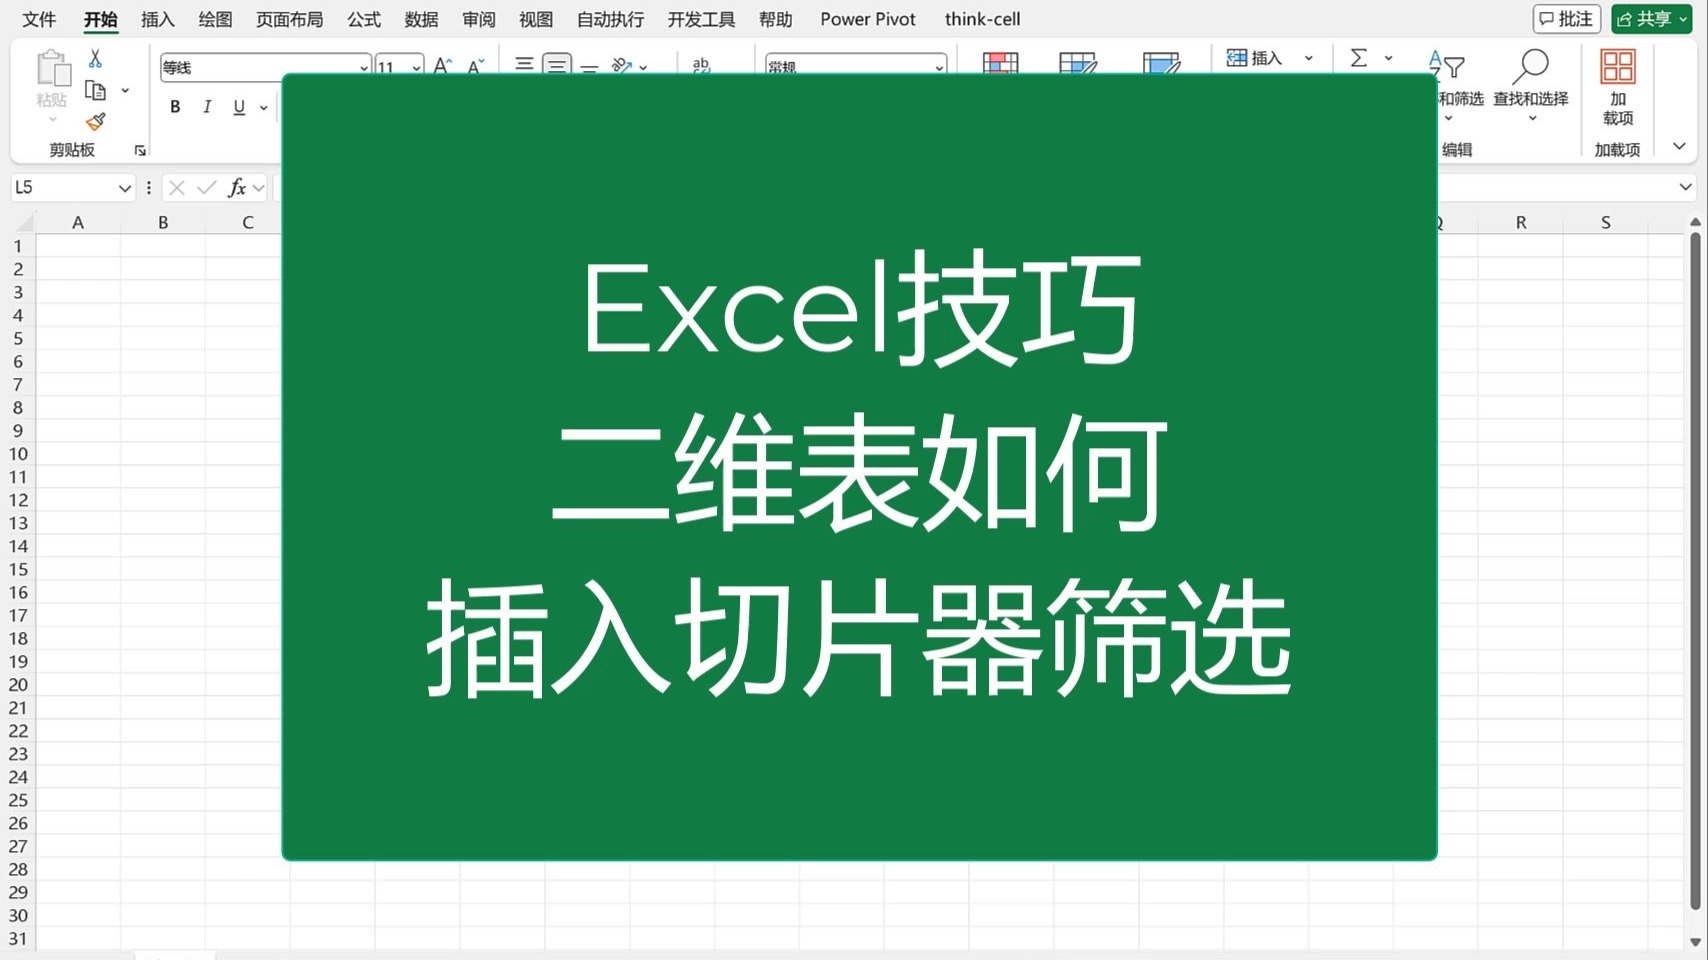1708x960 pixels.
Task: Open the Power Pivot tab
Action: click(866, 19)
